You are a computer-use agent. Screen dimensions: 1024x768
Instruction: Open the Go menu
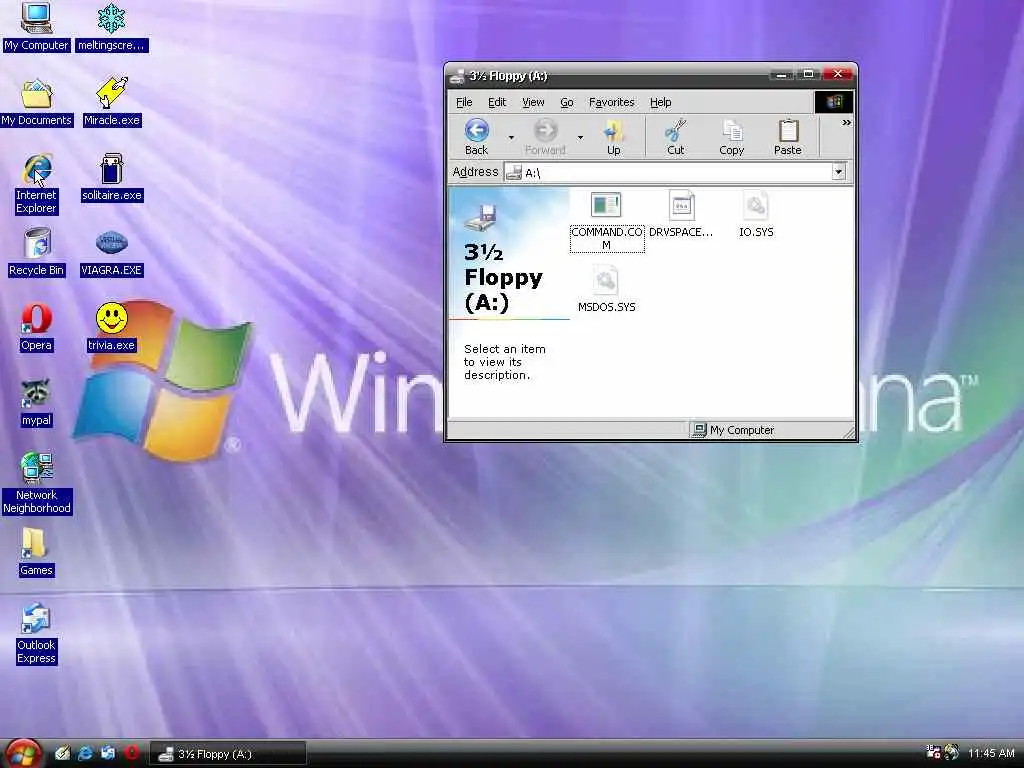pos(567,103)
